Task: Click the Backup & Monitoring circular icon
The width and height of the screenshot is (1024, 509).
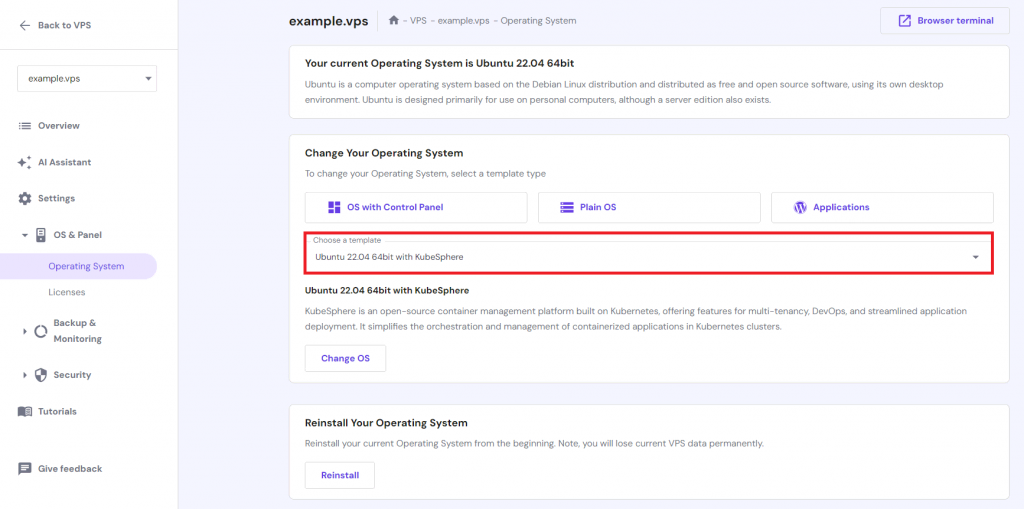Action: coord(40,331)
